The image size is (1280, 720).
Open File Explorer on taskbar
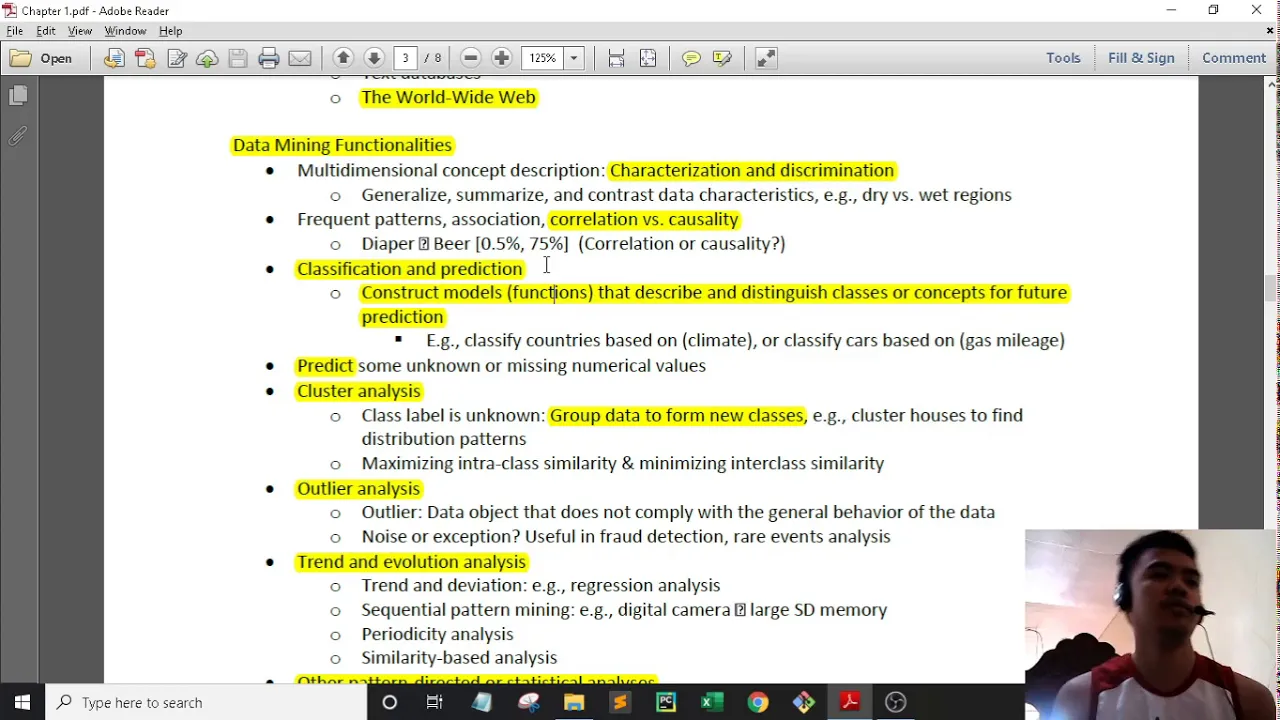click(574, 702)
